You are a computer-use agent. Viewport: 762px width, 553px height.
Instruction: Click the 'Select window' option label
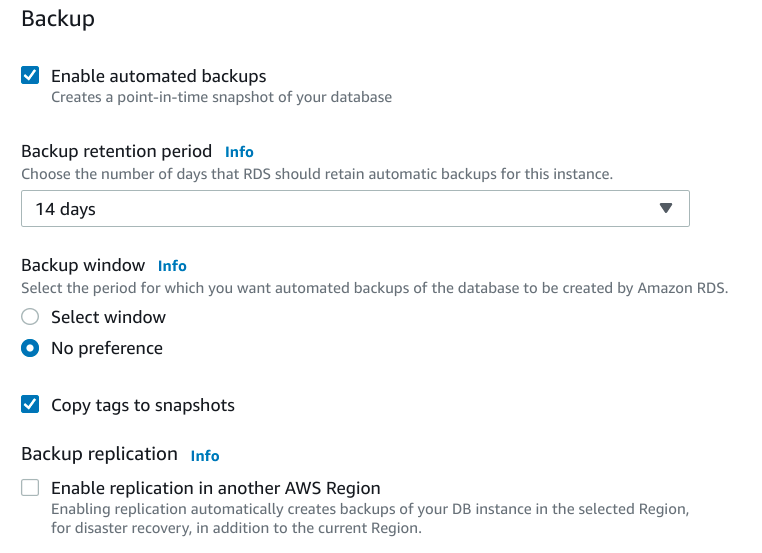click(x=108, y=317)
